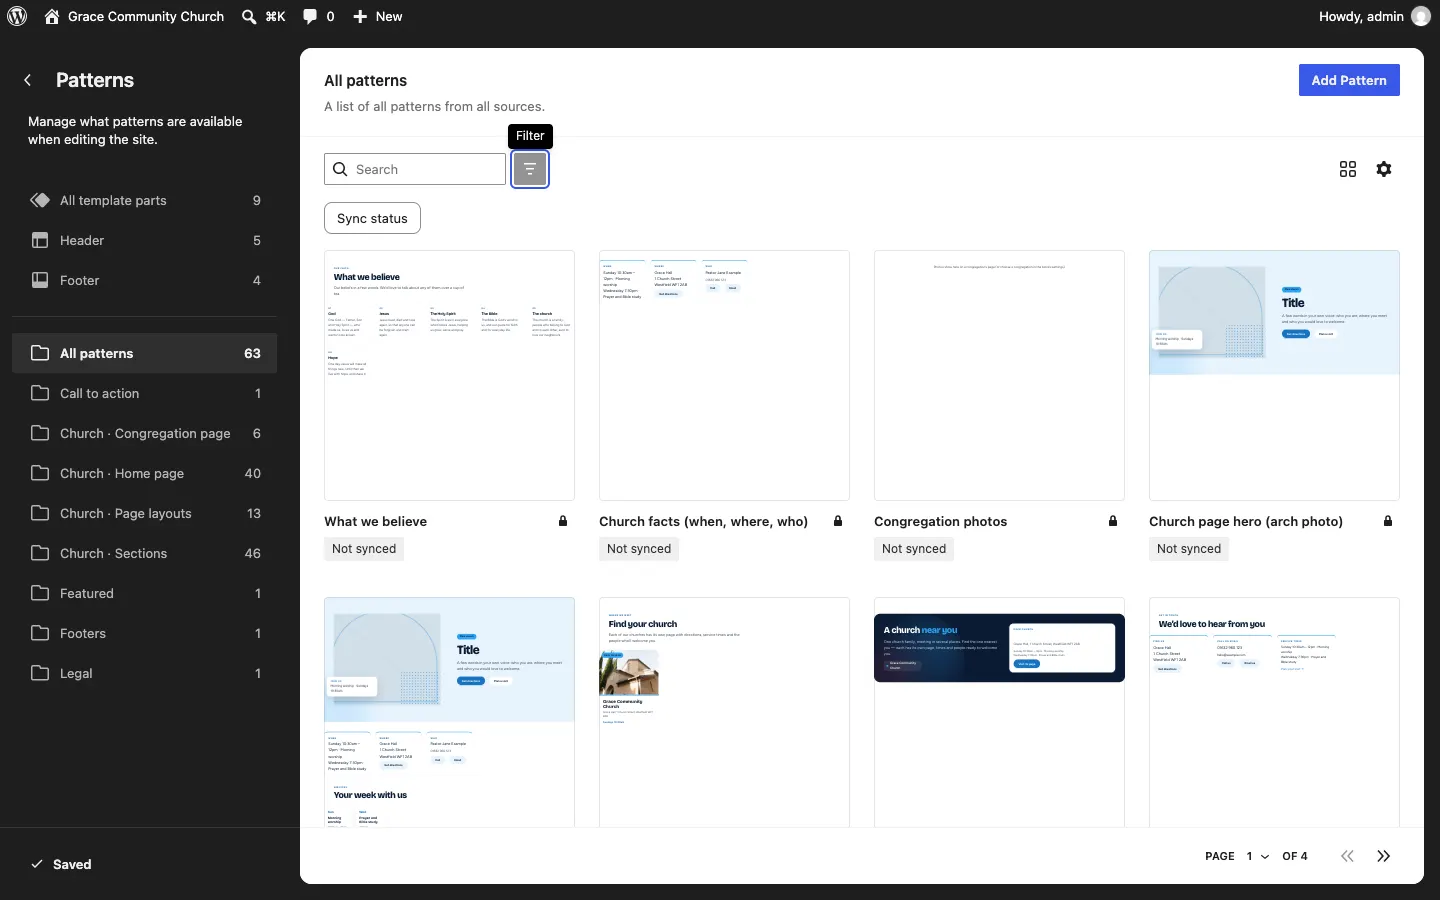
Task: Select the All patterns category
Action: [x=145, y=353]
